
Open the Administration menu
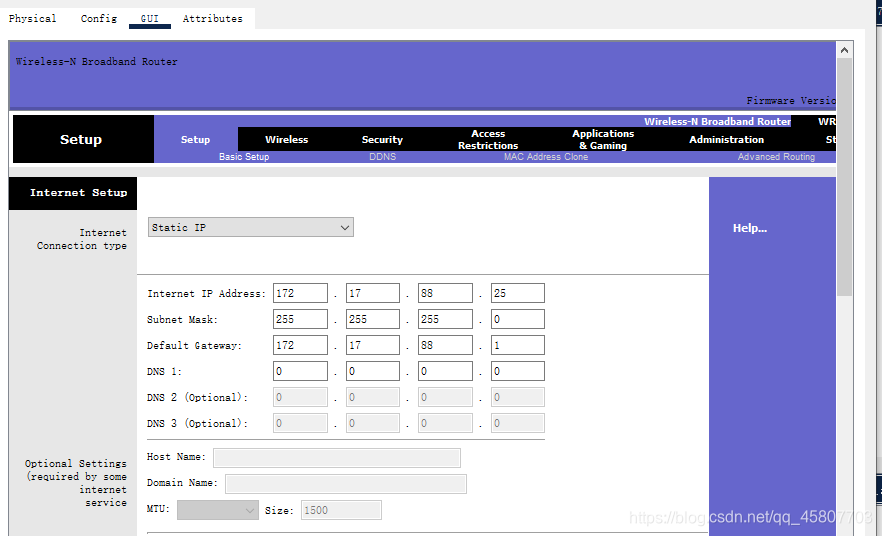coord(726,139)
